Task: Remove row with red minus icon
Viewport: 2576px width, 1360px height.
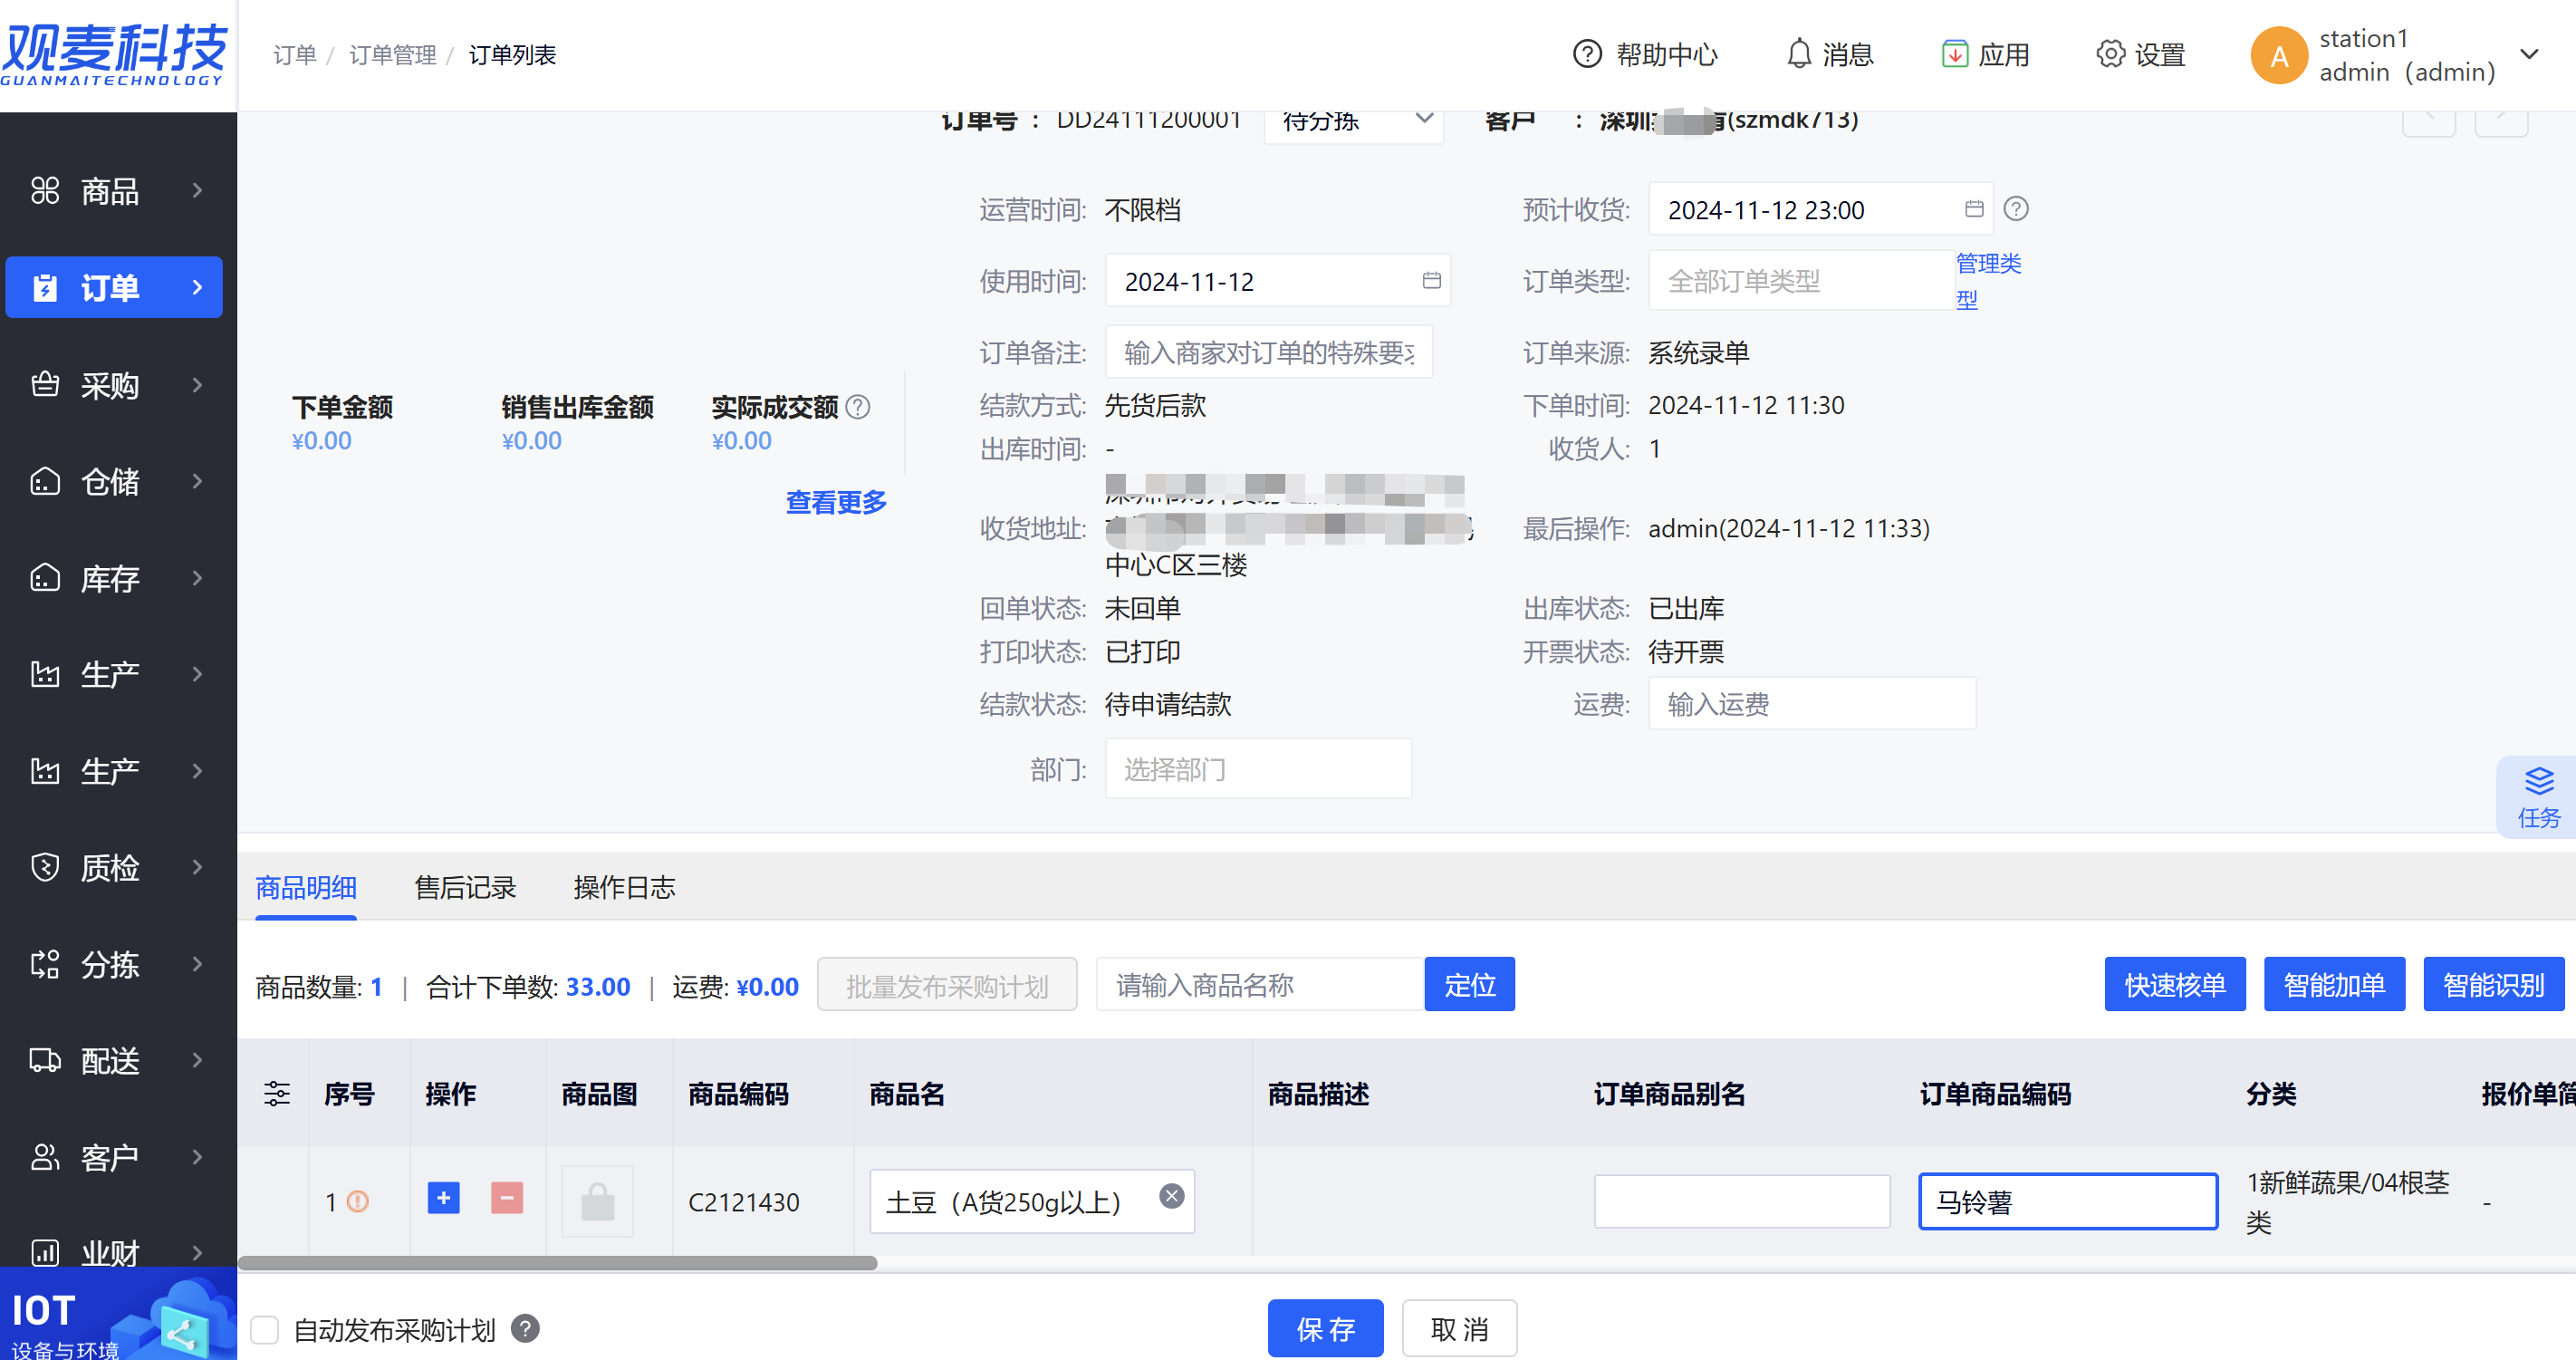Action: 507,1197
